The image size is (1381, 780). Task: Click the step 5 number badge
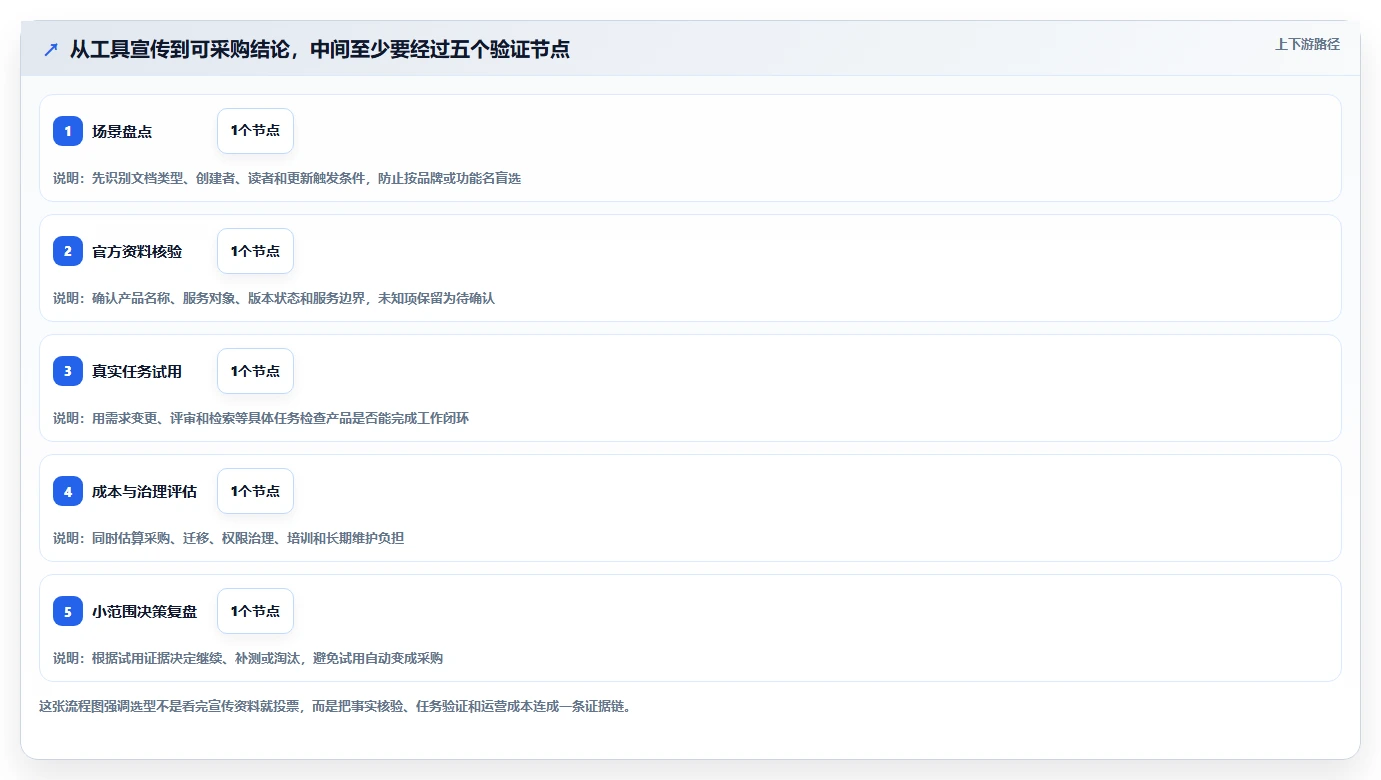(68, 611)
